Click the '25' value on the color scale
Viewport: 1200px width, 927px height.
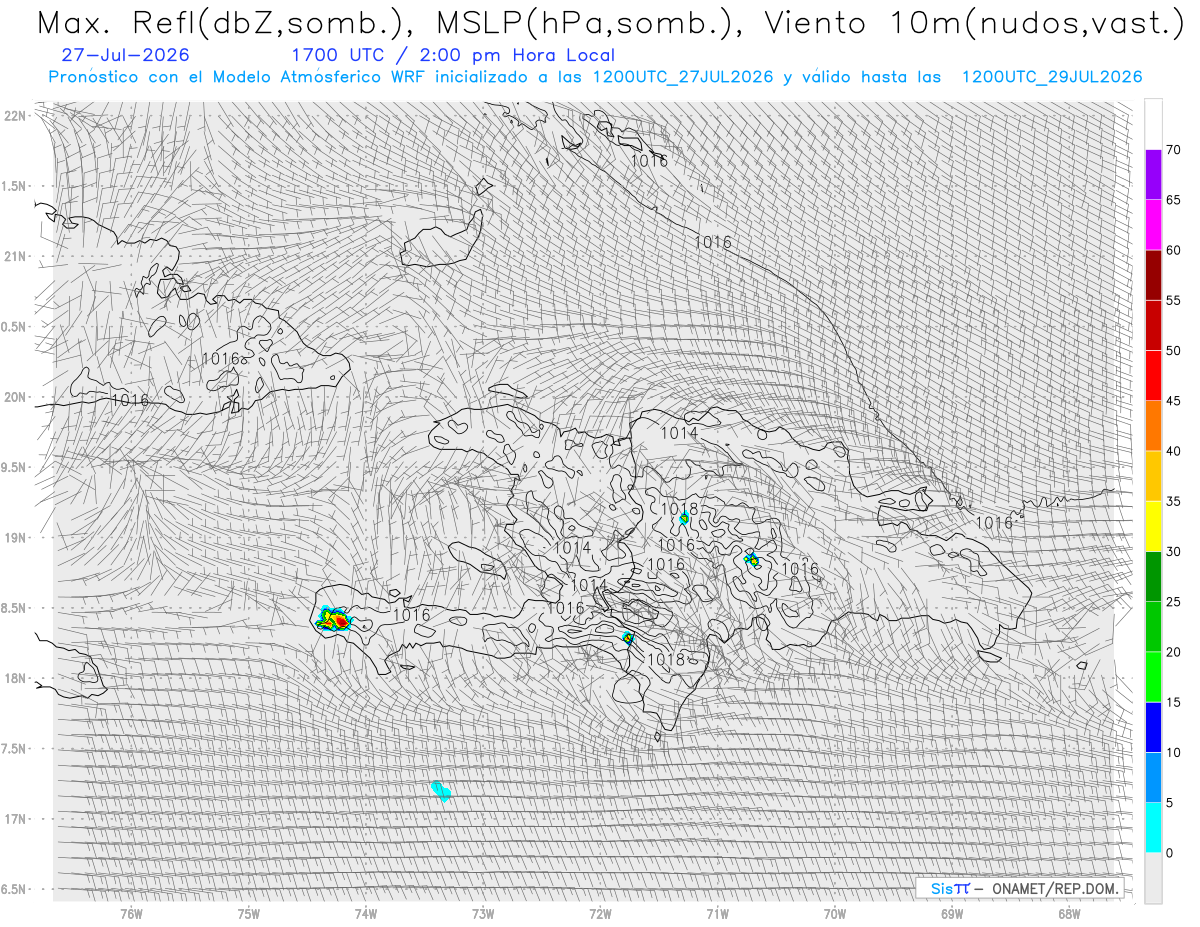coord(1173,602)
